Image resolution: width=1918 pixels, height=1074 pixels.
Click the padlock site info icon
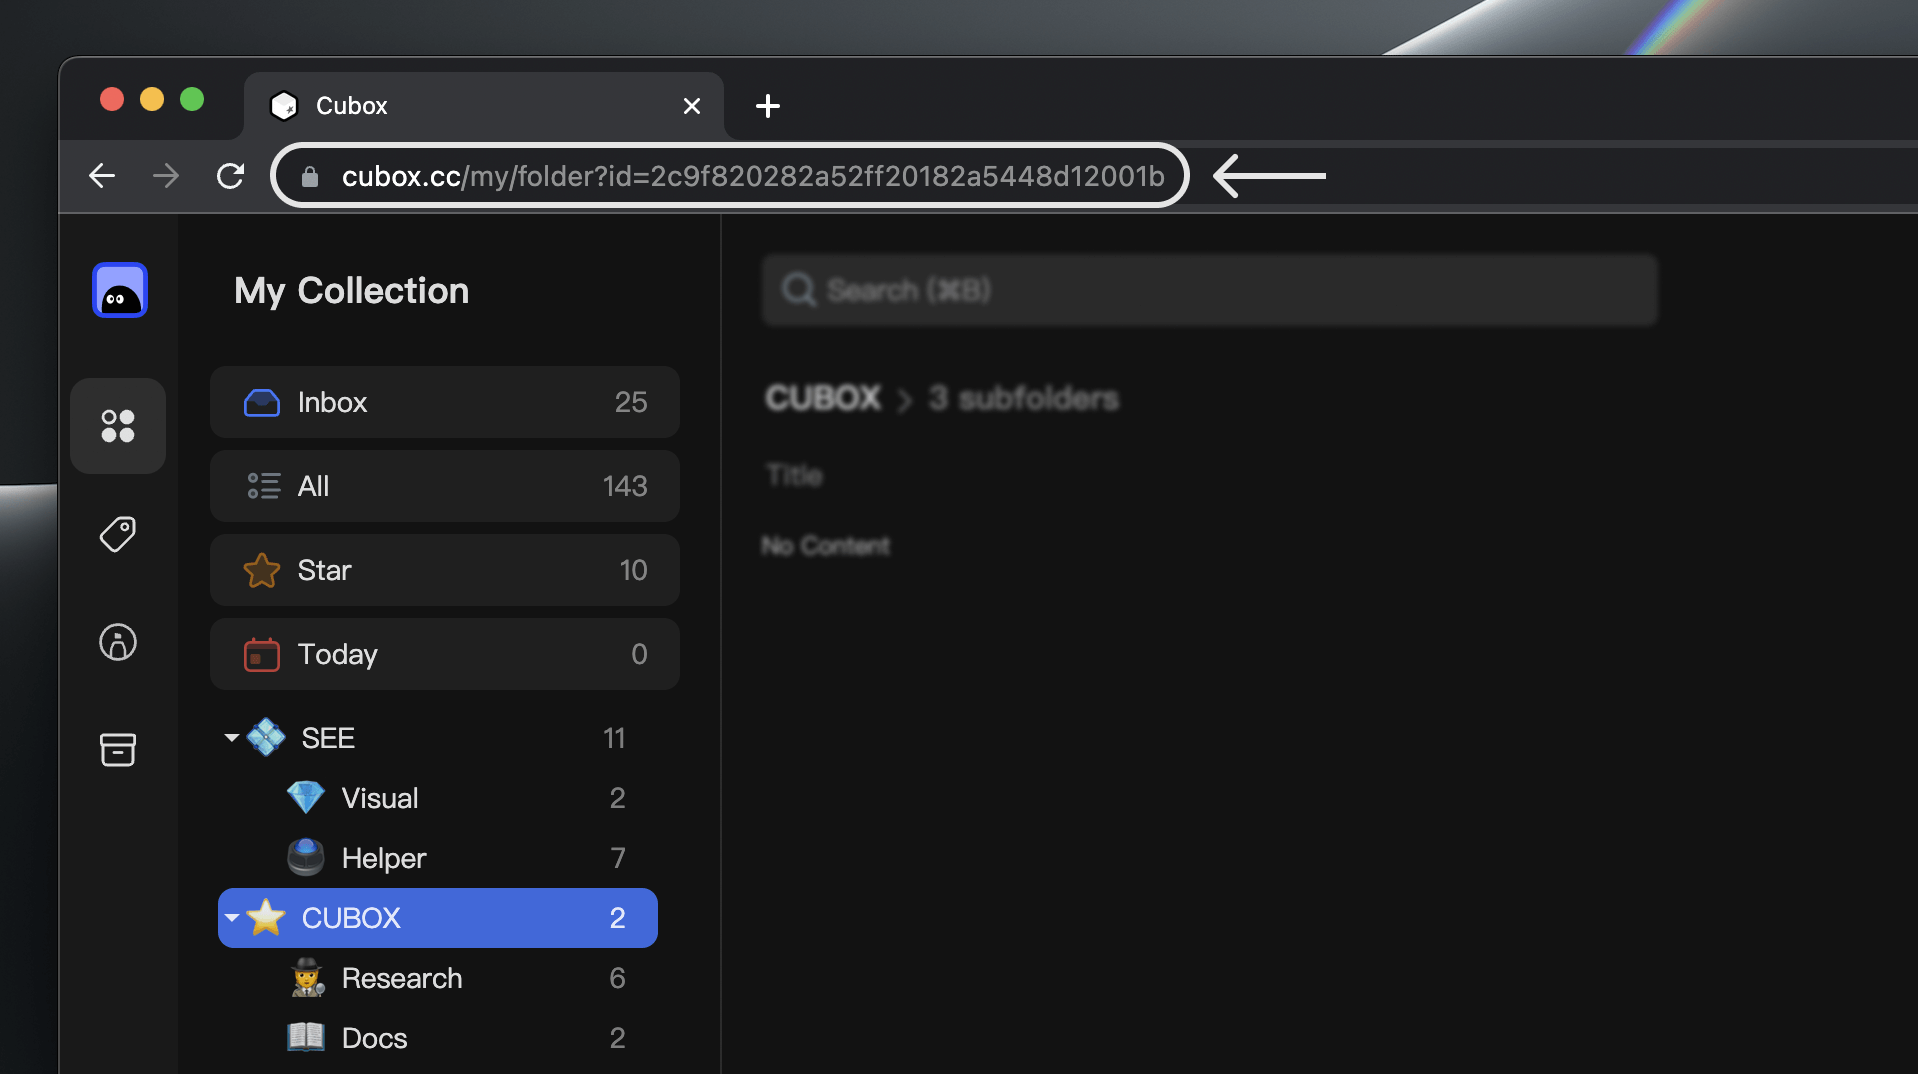point(310,177)
